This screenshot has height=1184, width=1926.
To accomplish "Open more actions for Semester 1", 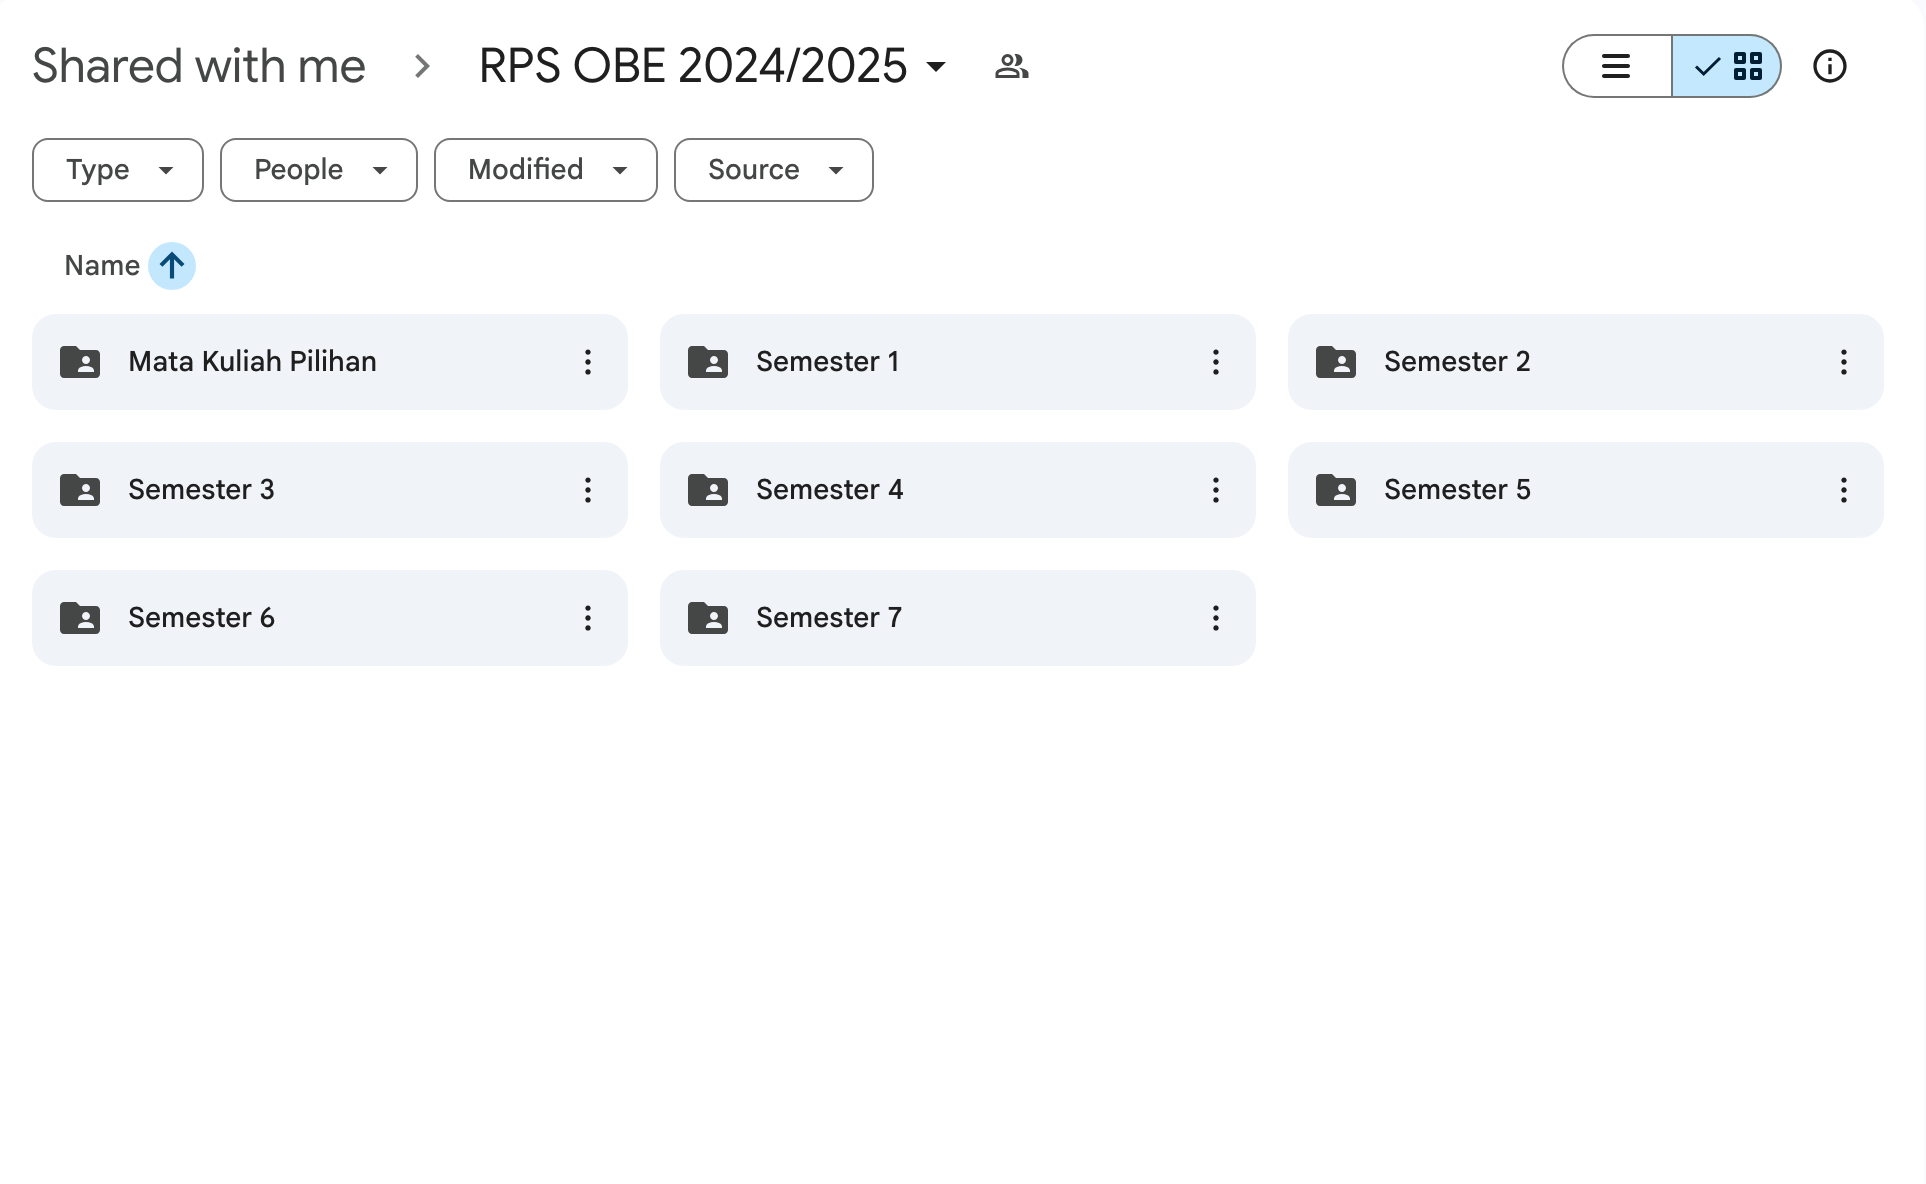I will click(x=1215, y=362).
